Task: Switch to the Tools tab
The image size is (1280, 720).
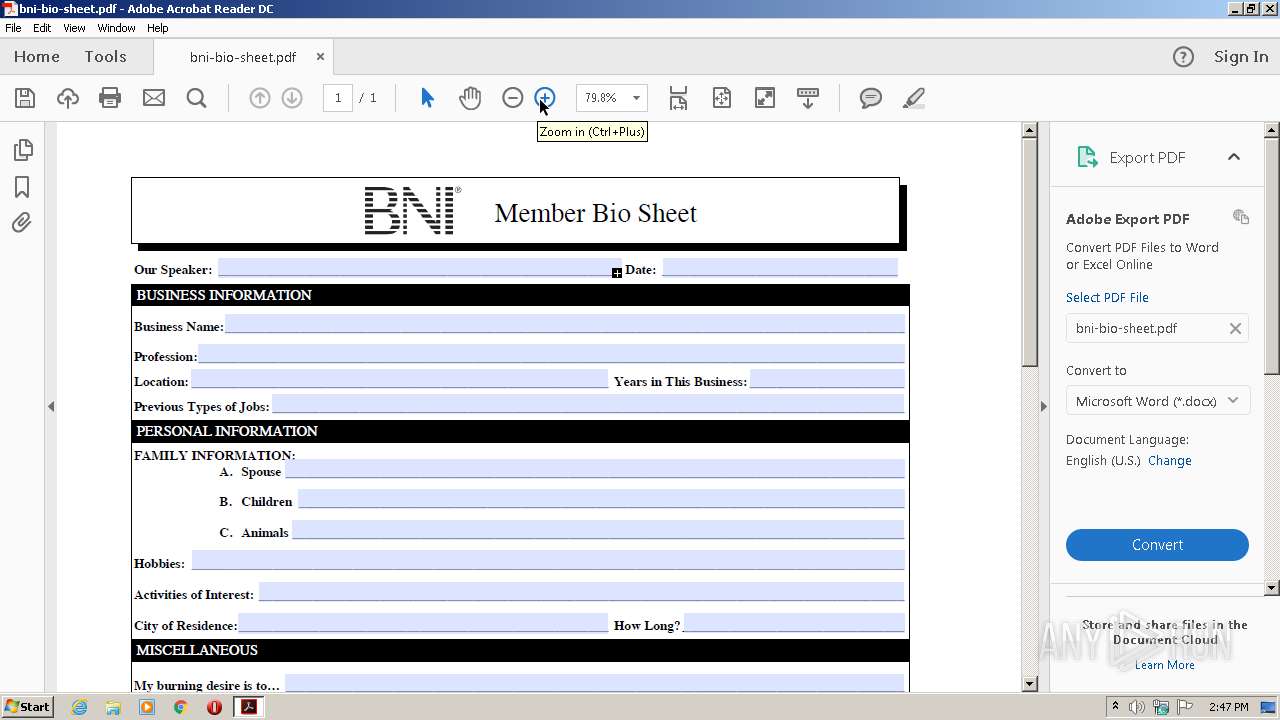Action: [105, 57]
